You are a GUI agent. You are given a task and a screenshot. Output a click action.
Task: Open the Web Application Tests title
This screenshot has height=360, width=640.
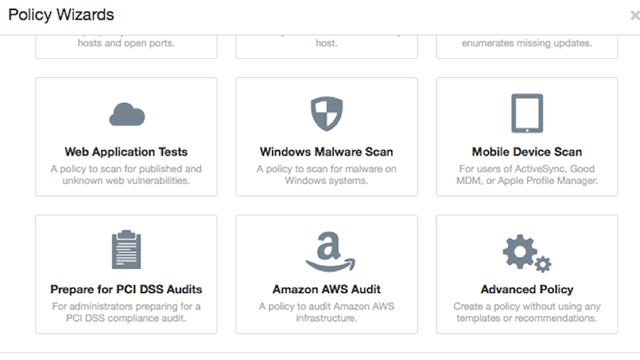point(126,152)
